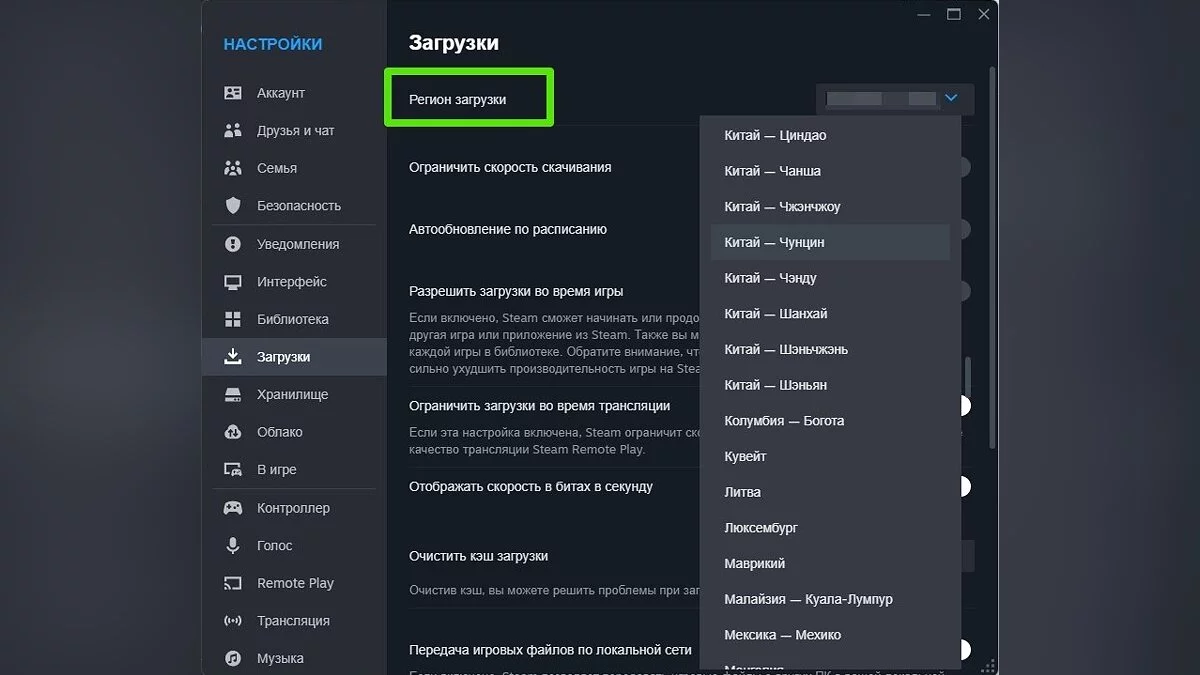
Task: Expand the download region dropdown arrow
Action: [951, 98]
